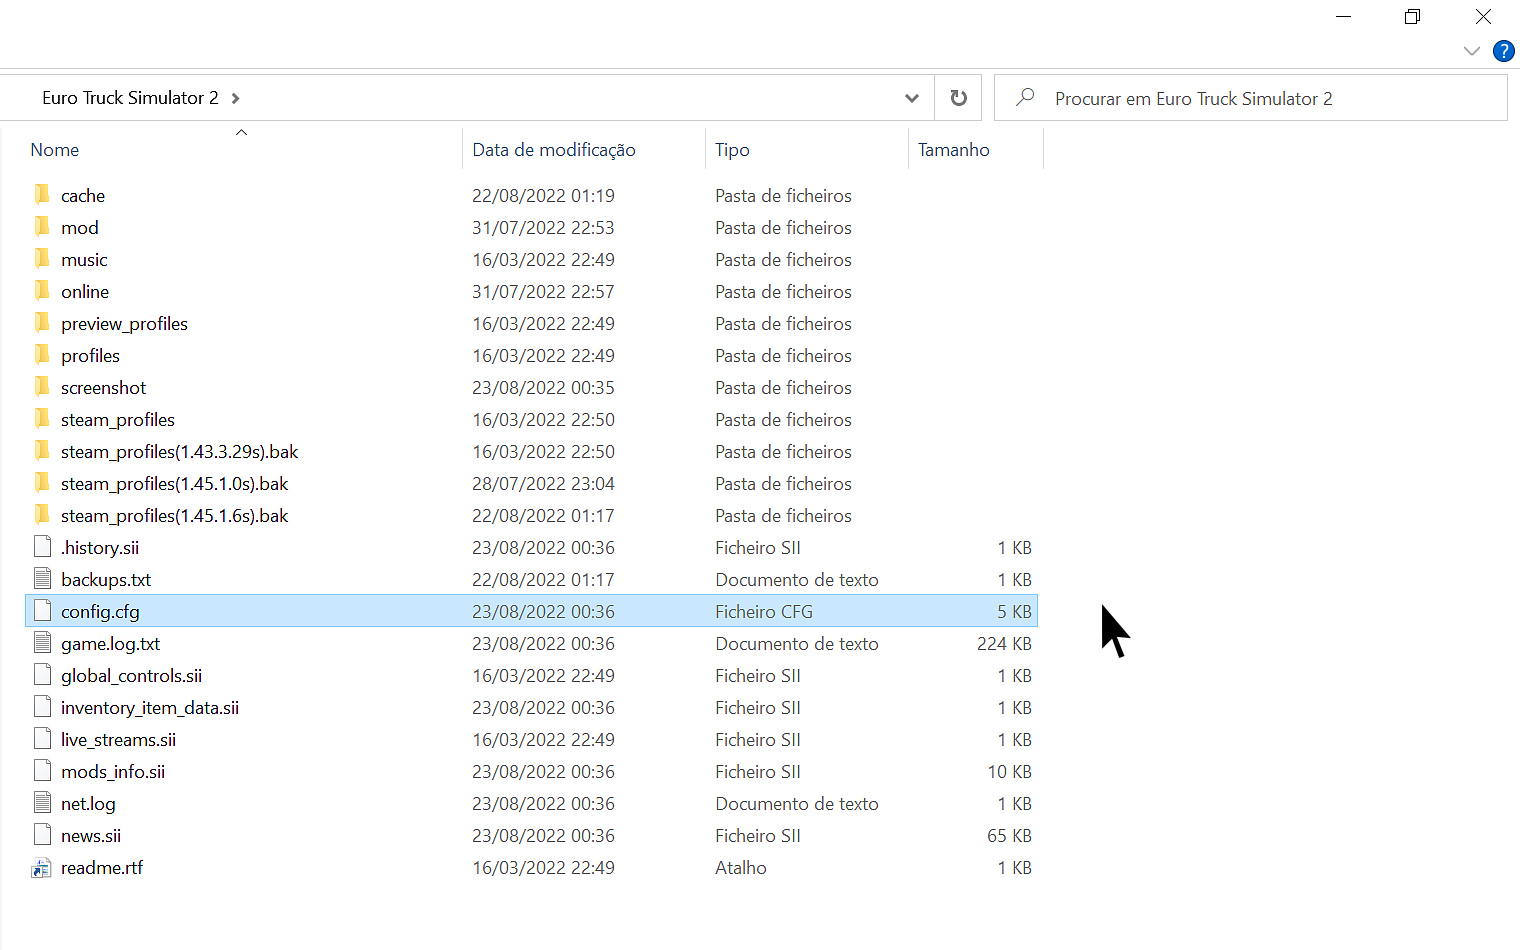The height and width of the screenshot is (950, 1520).
Task: Click folder icon of steam_profiles(1.45.1.6s).bak
Action: coord(42,515)
